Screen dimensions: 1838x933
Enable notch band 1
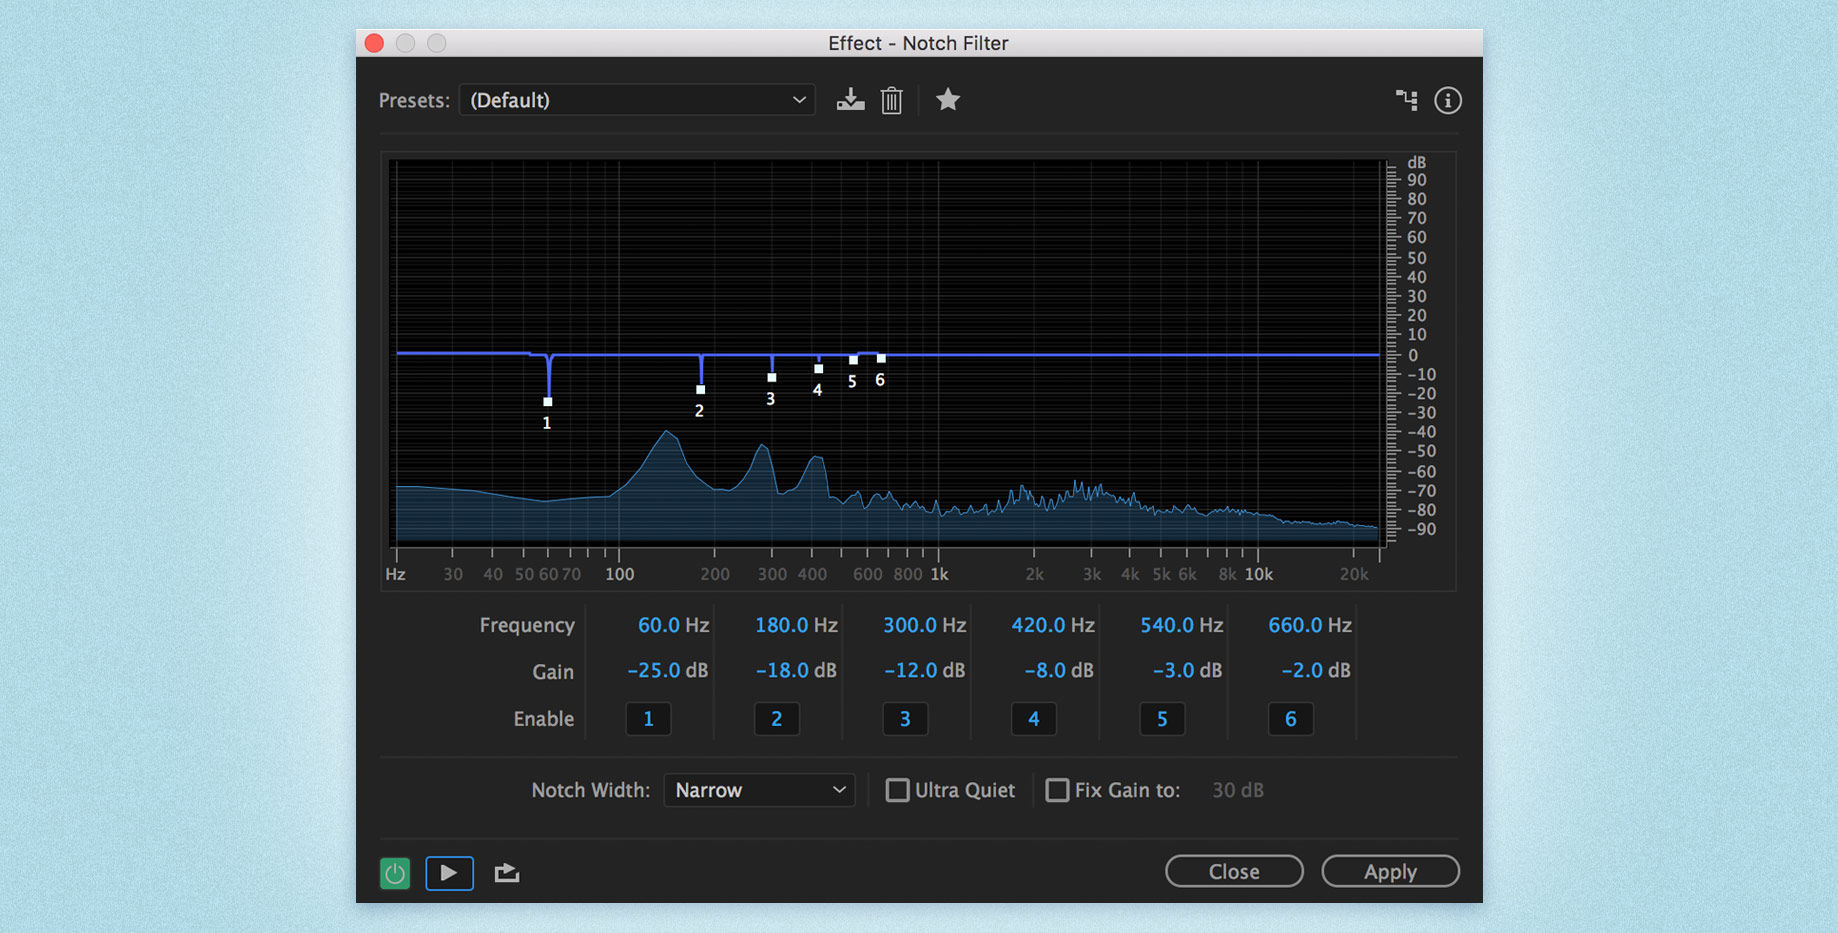[648, 718]
